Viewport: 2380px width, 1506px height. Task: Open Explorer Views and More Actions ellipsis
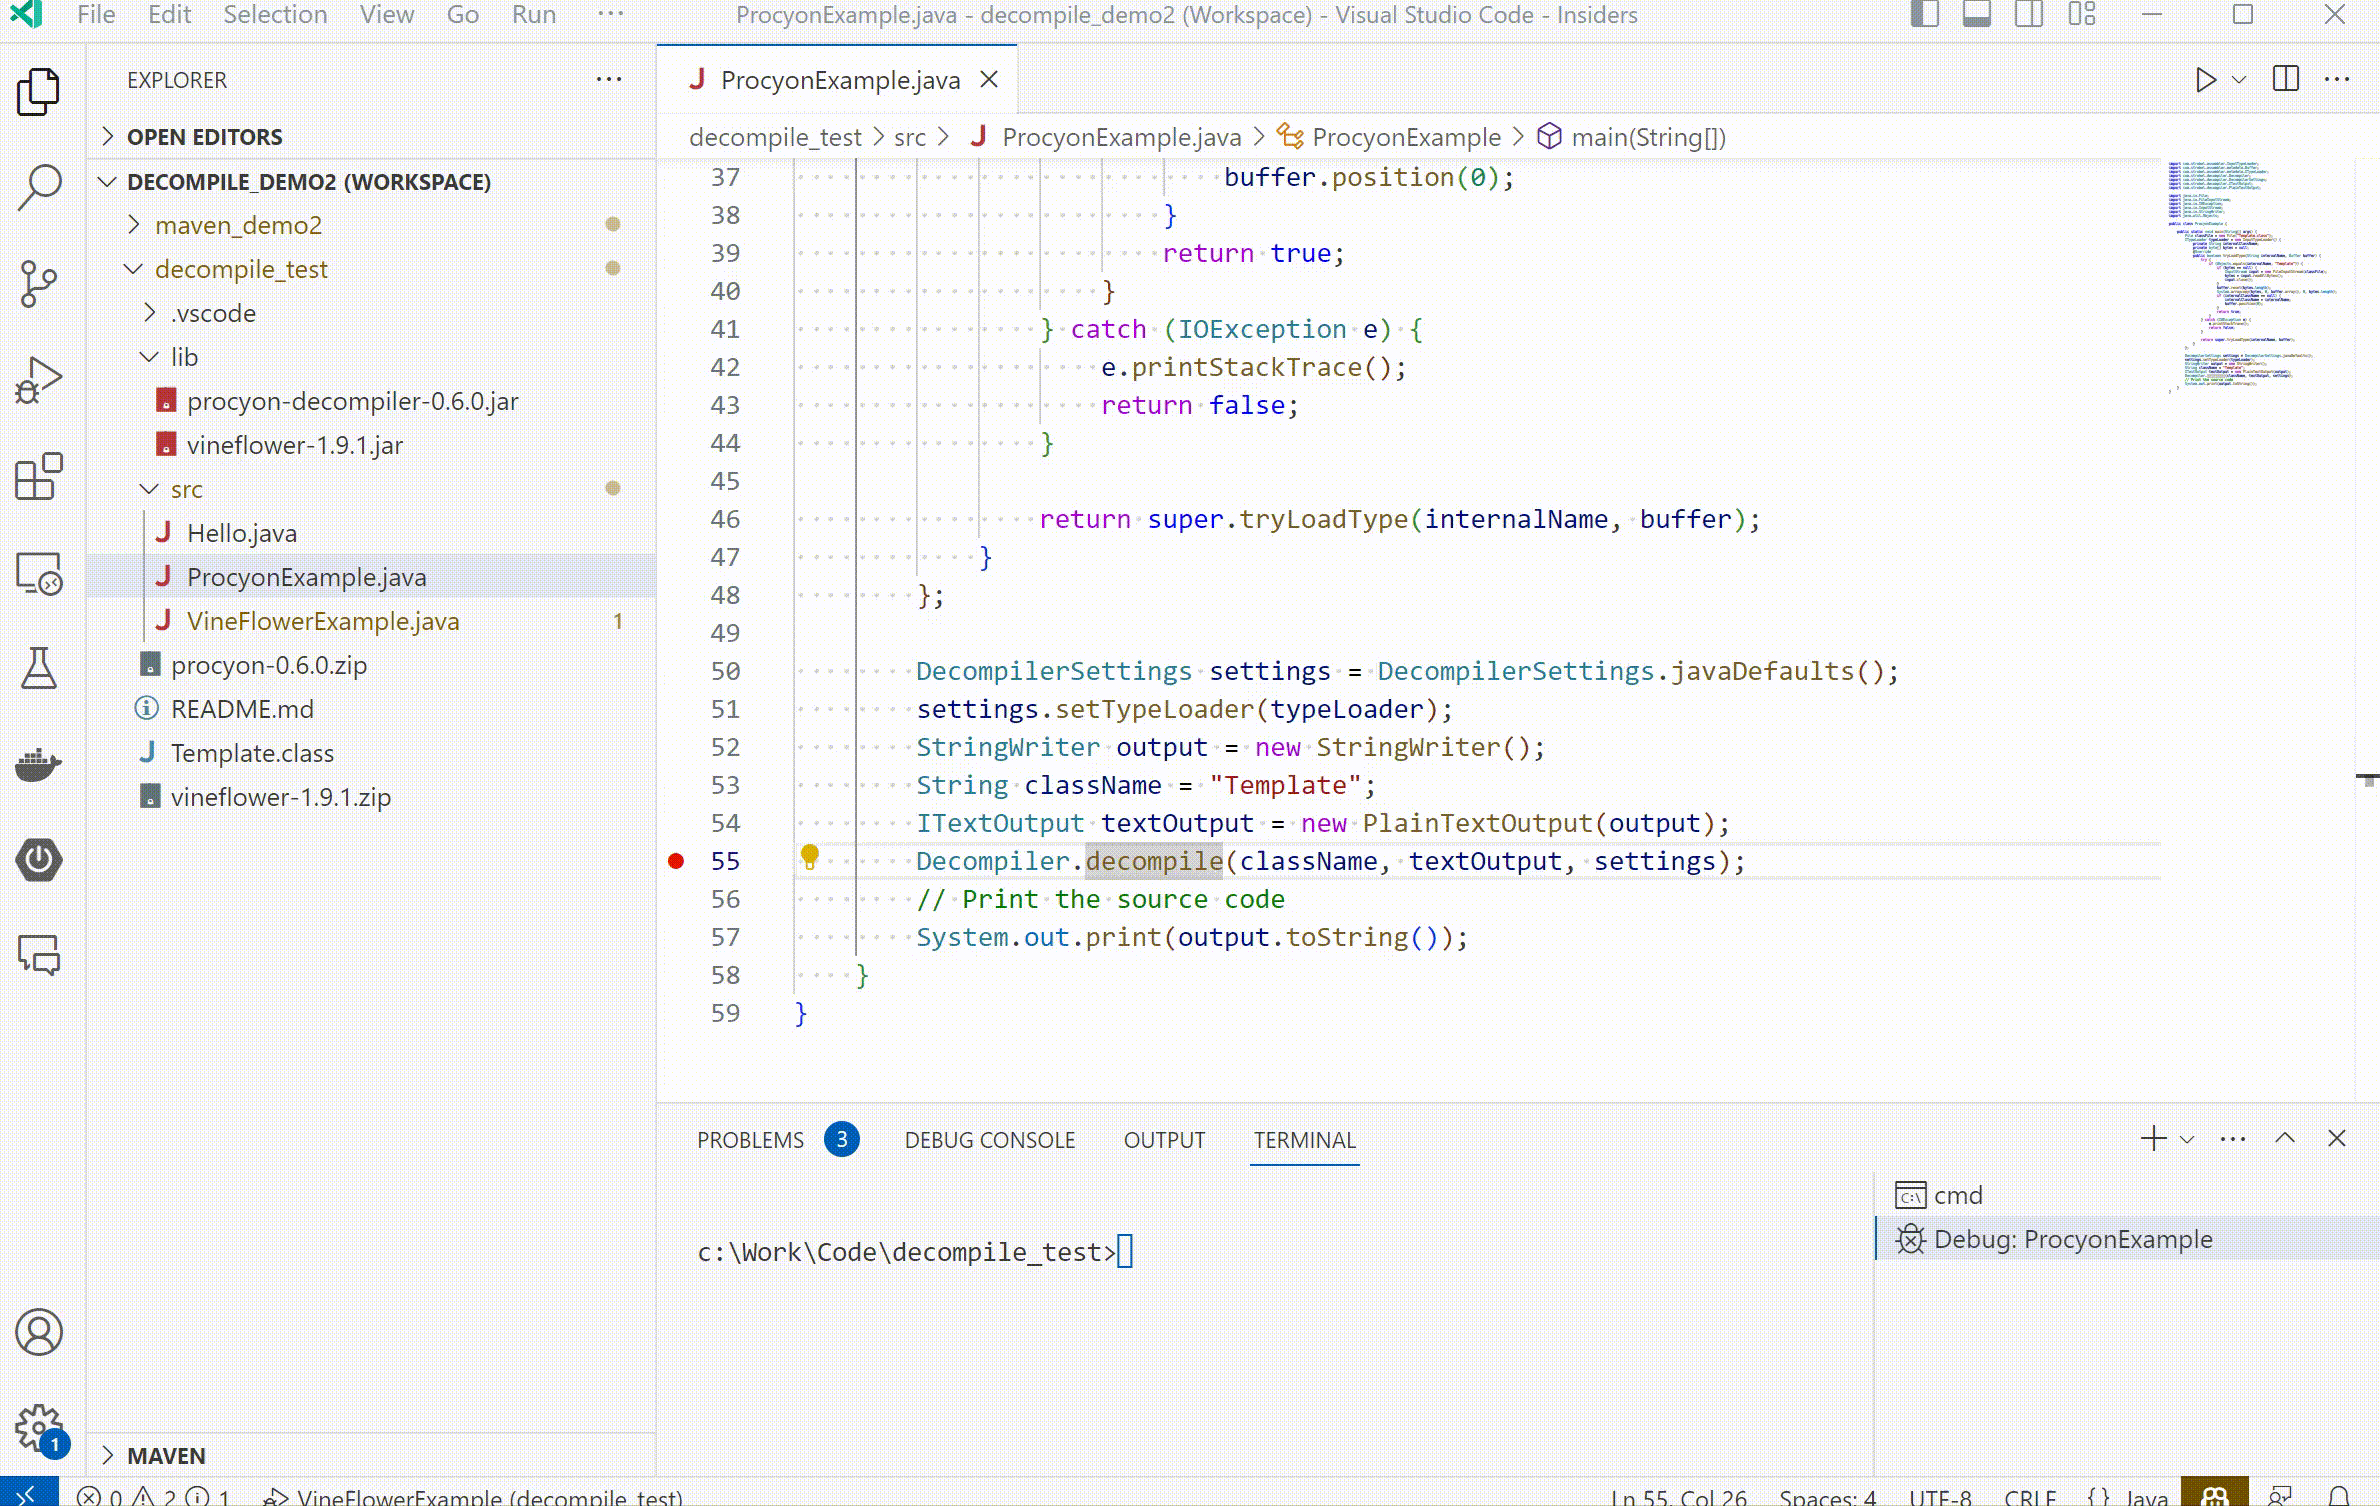pyautogui.click(x=609, y=79)
